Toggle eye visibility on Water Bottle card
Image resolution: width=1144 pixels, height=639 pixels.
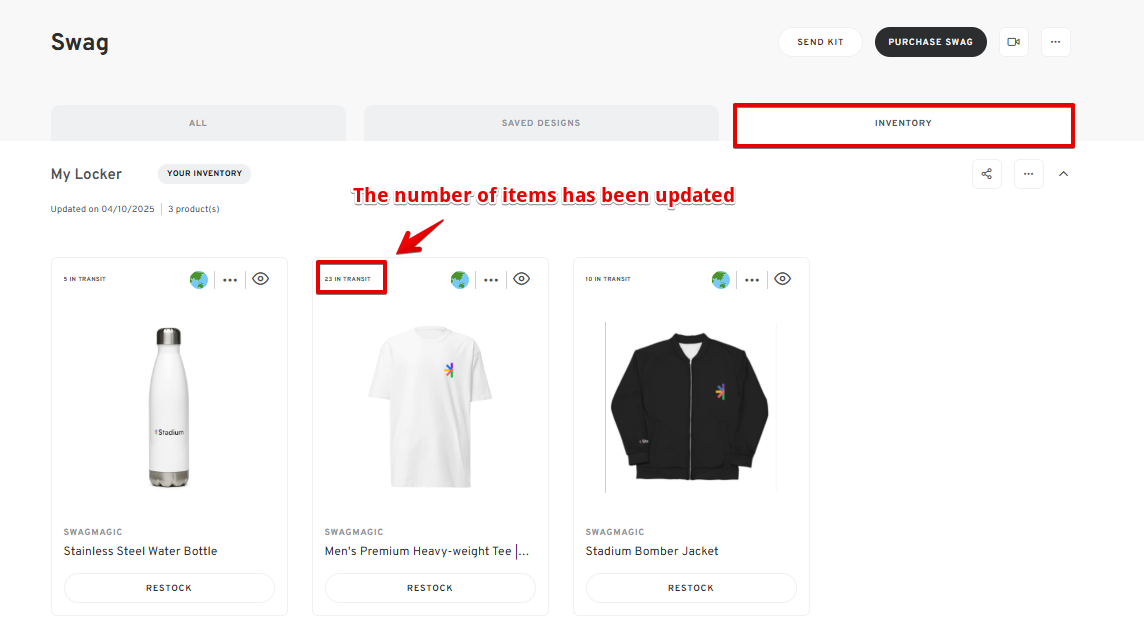[x=260, y=279]
